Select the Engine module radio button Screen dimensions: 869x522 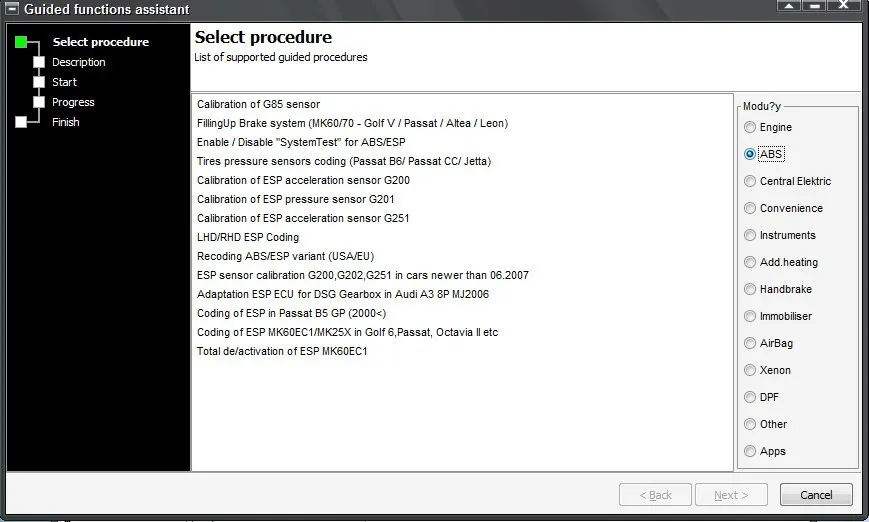coord(750,127)
